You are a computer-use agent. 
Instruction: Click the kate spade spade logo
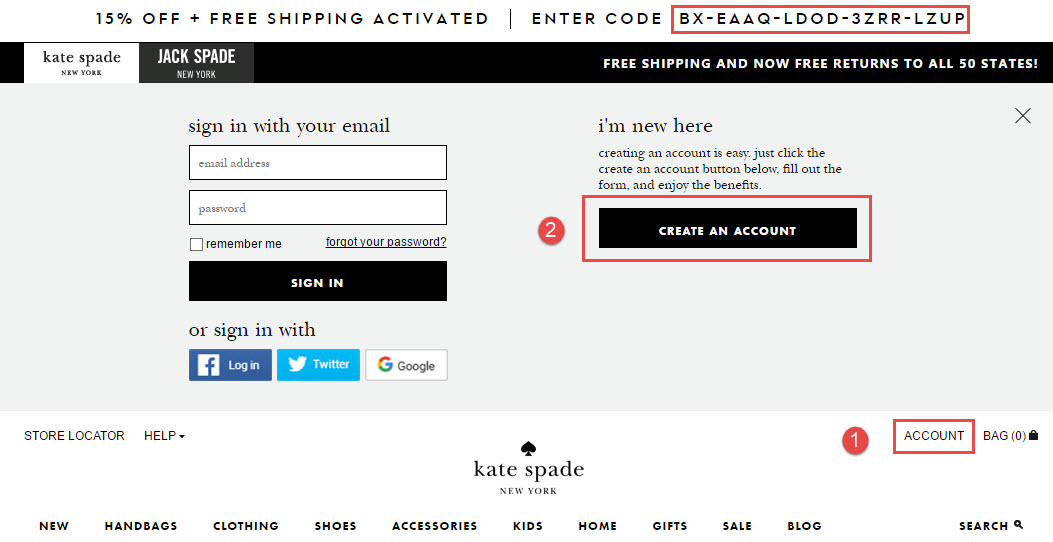click(x=529, y=448)
